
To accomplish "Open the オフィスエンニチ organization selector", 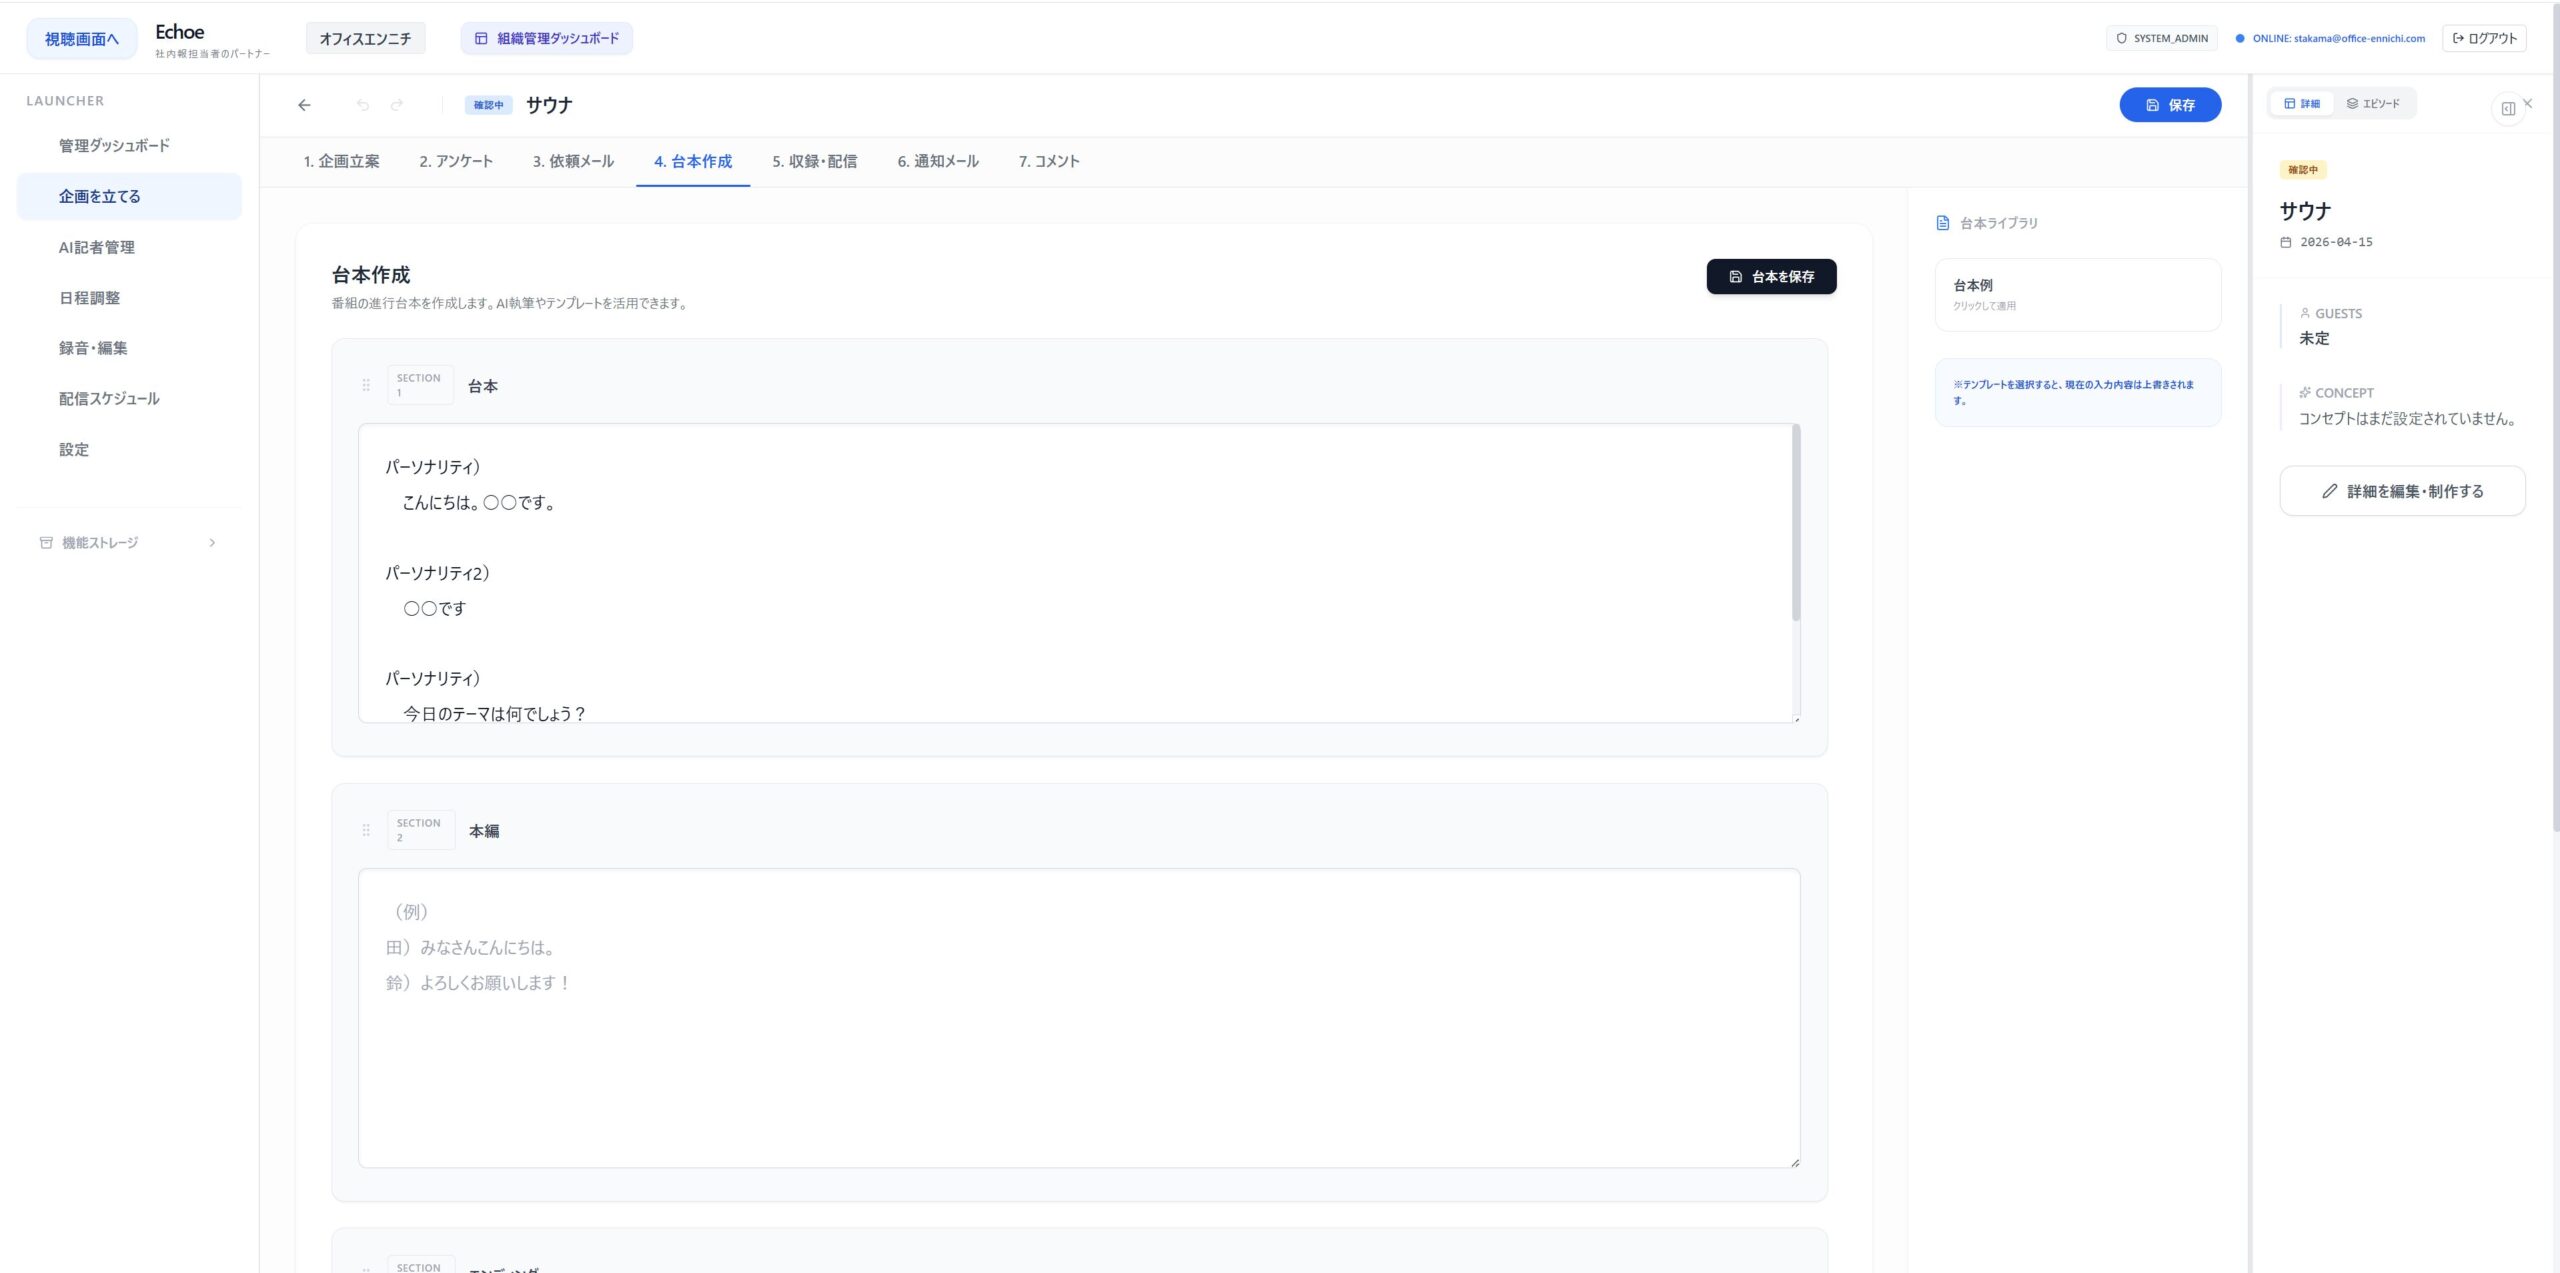I will tap(365, 39).
